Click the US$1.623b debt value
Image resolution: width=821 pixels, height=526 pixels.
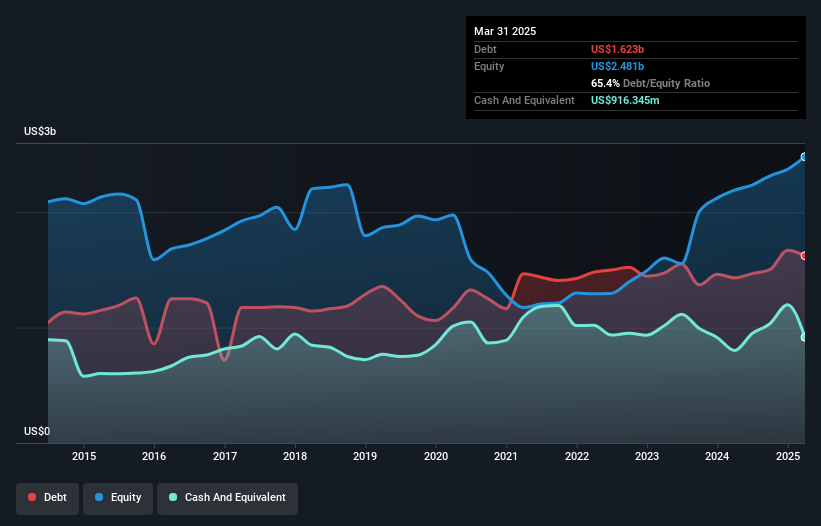tap(617, 49)
